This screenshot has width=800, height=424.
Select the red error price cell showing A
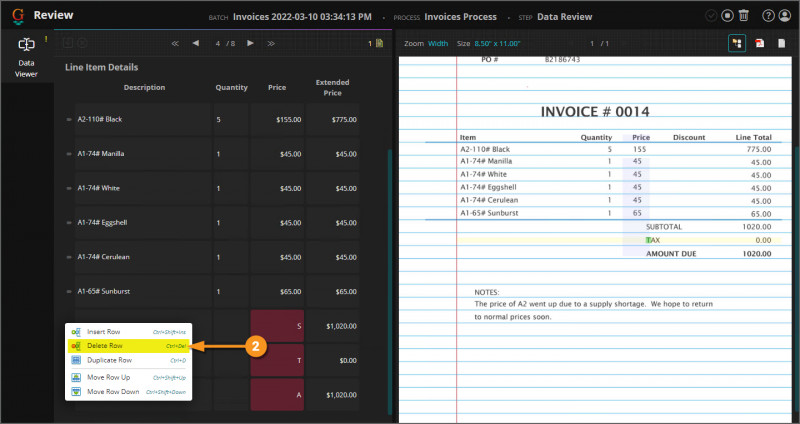(x=277, y=395)
